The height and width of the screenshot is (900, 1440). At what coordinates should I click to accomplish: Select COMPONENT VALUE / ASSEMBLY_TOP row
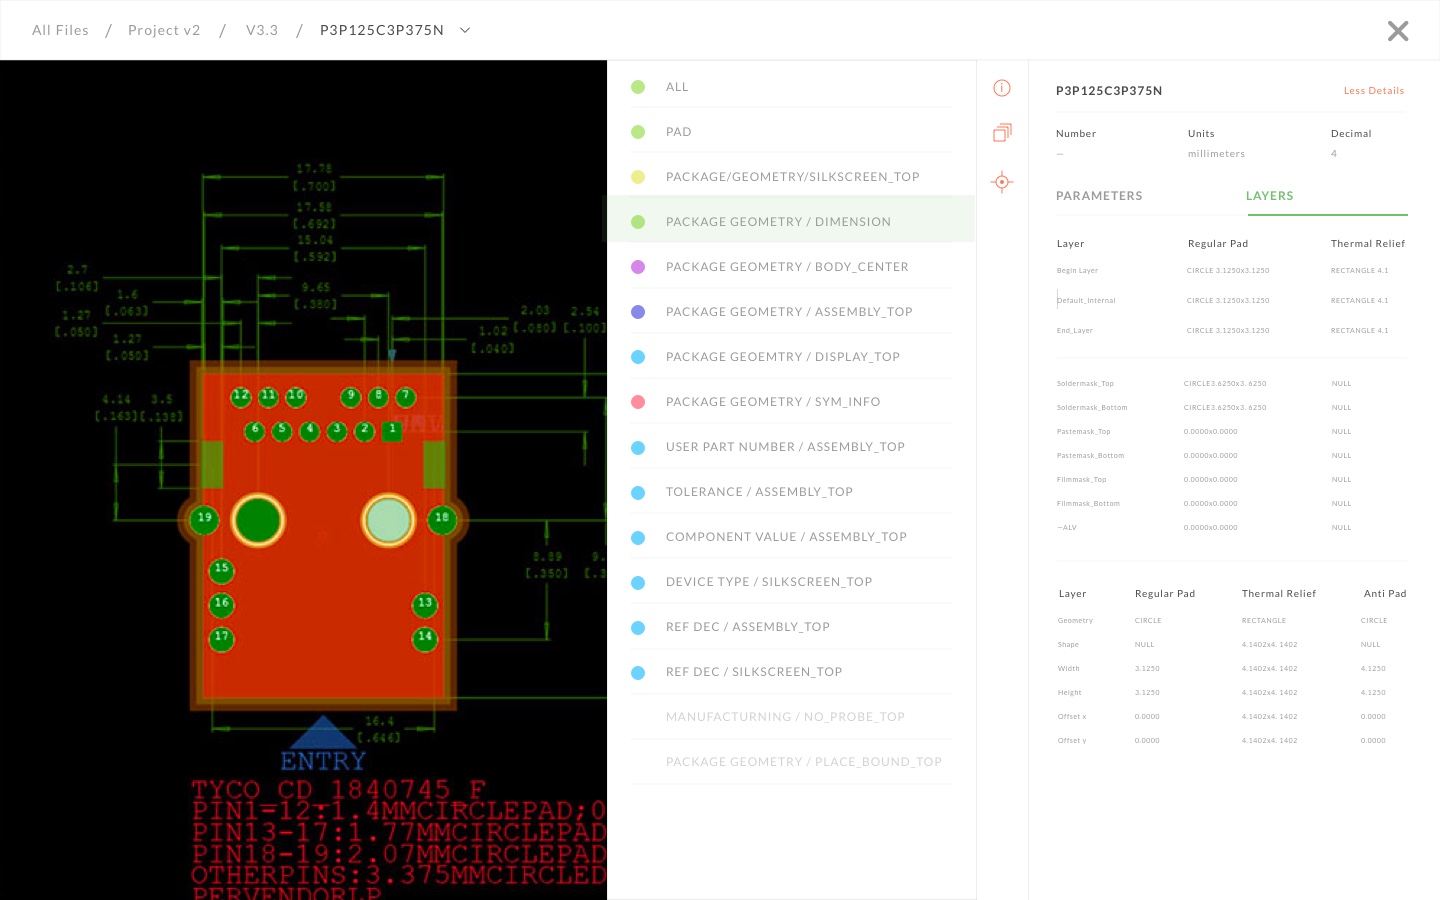click(791, 537)
